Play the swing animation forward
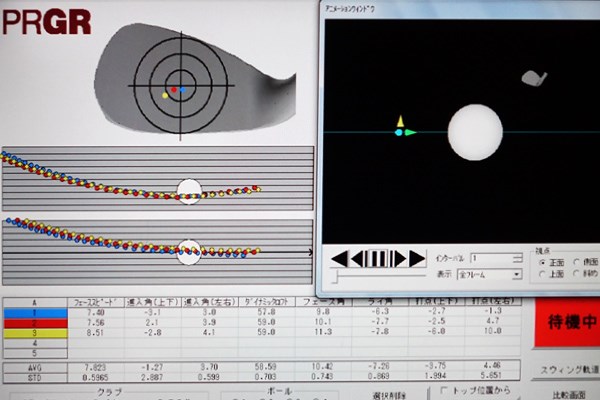 [x=417, y=259]
